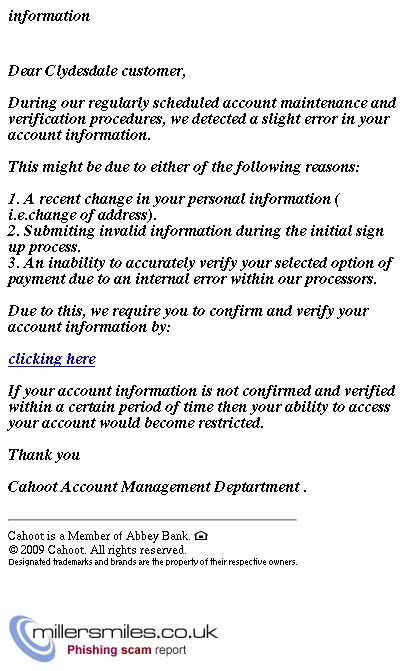Click the Cahoot Account Management Department signature

pyautogui.click(x=157, y=487)
